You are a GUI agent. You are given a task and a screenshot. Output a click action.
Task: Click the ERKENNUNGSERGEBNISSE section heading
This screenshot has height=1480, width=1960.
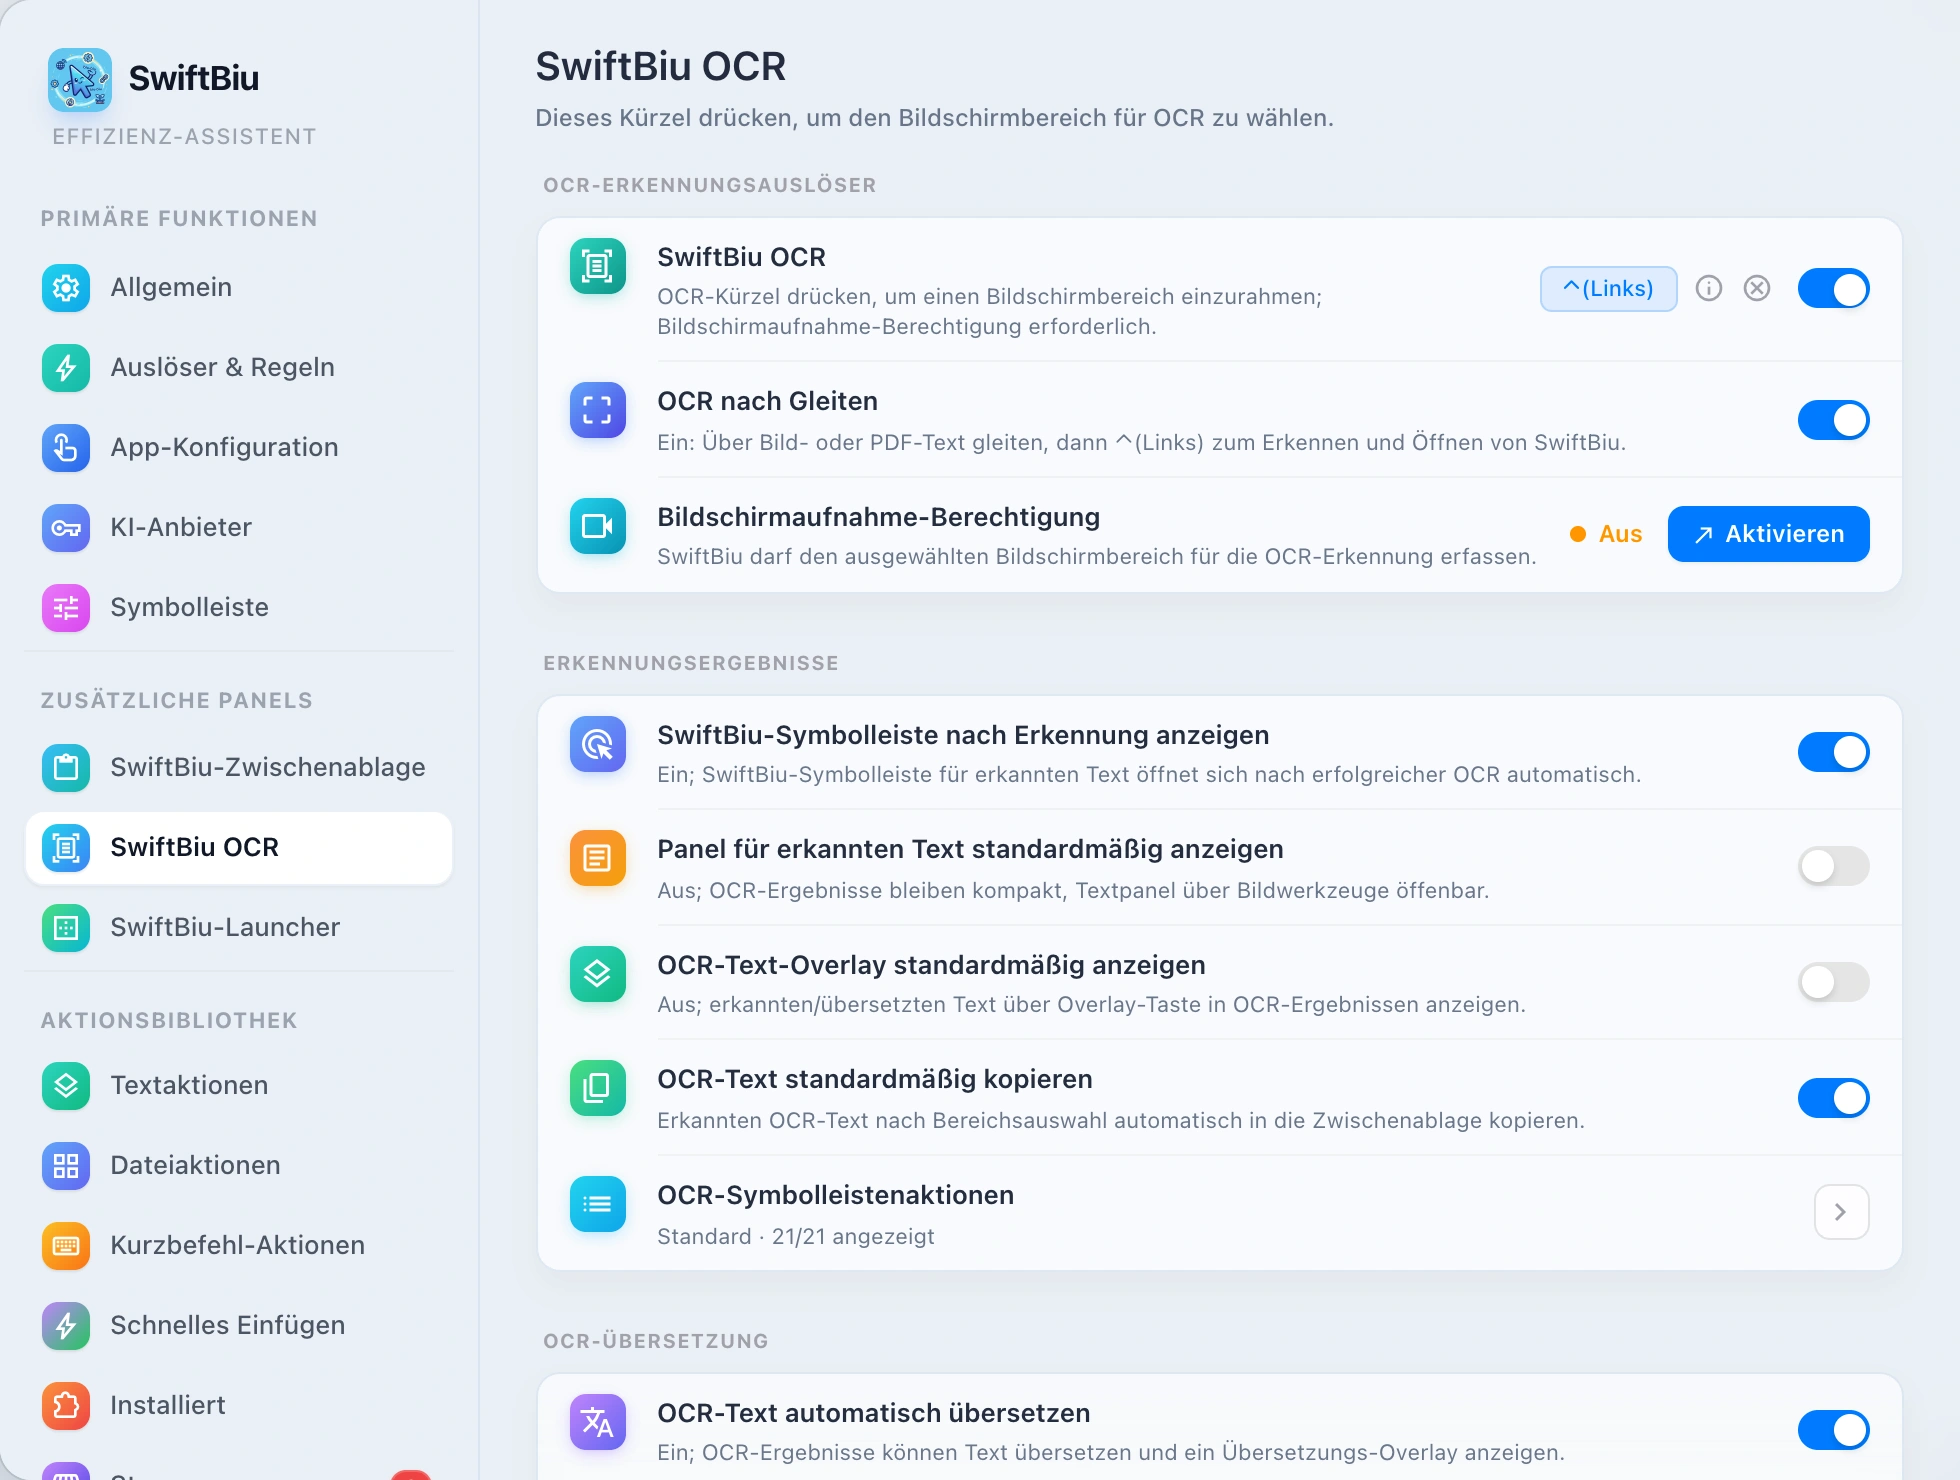[x=691, y=663]
